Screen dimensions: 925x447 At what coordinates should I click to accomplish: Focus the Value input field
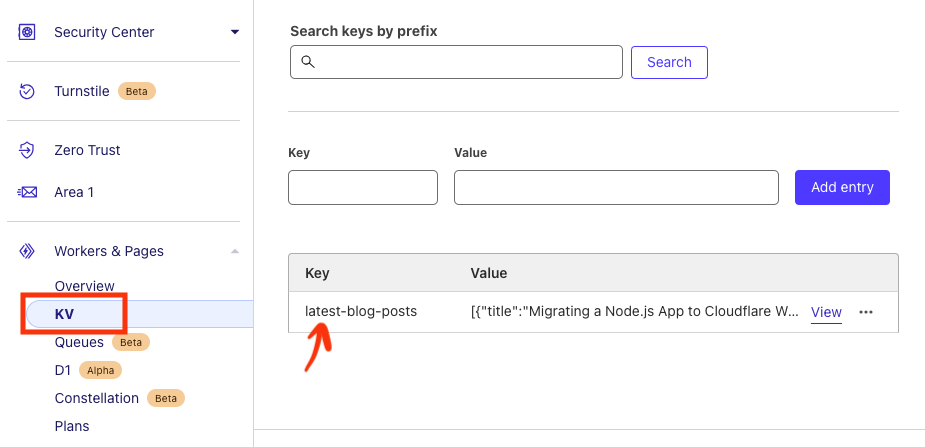point(616,188)
